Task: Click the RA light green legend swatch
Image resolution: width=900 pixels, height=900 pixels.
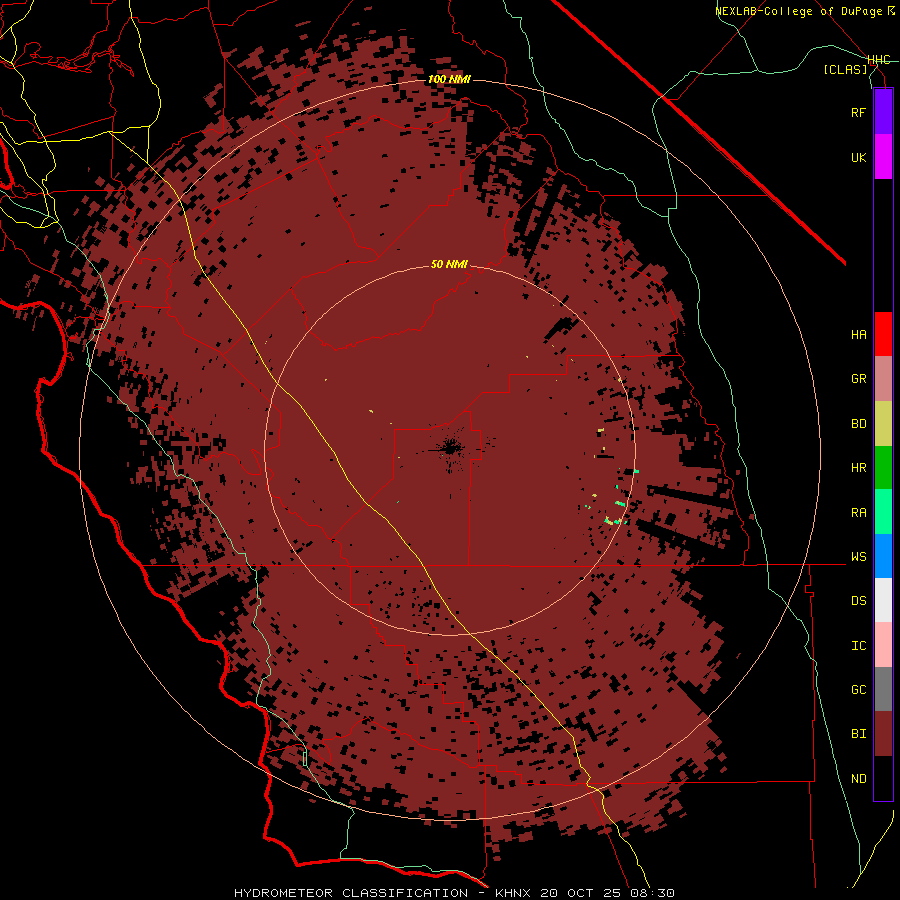Action: click(x=883, y=512)
